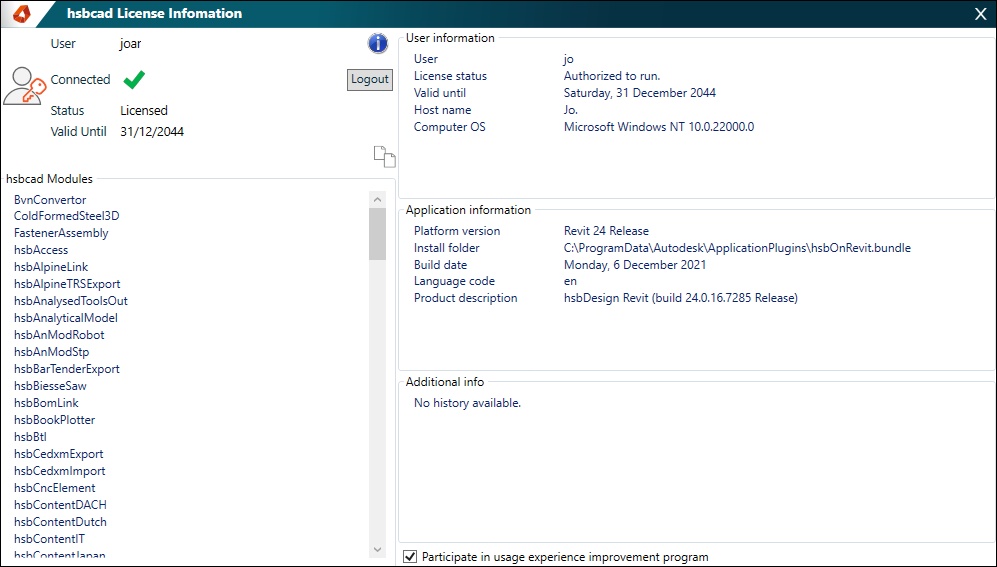Screen dimensions: 997x567
Task: Select hsbCedxmImport module
Action: point(60,471)
